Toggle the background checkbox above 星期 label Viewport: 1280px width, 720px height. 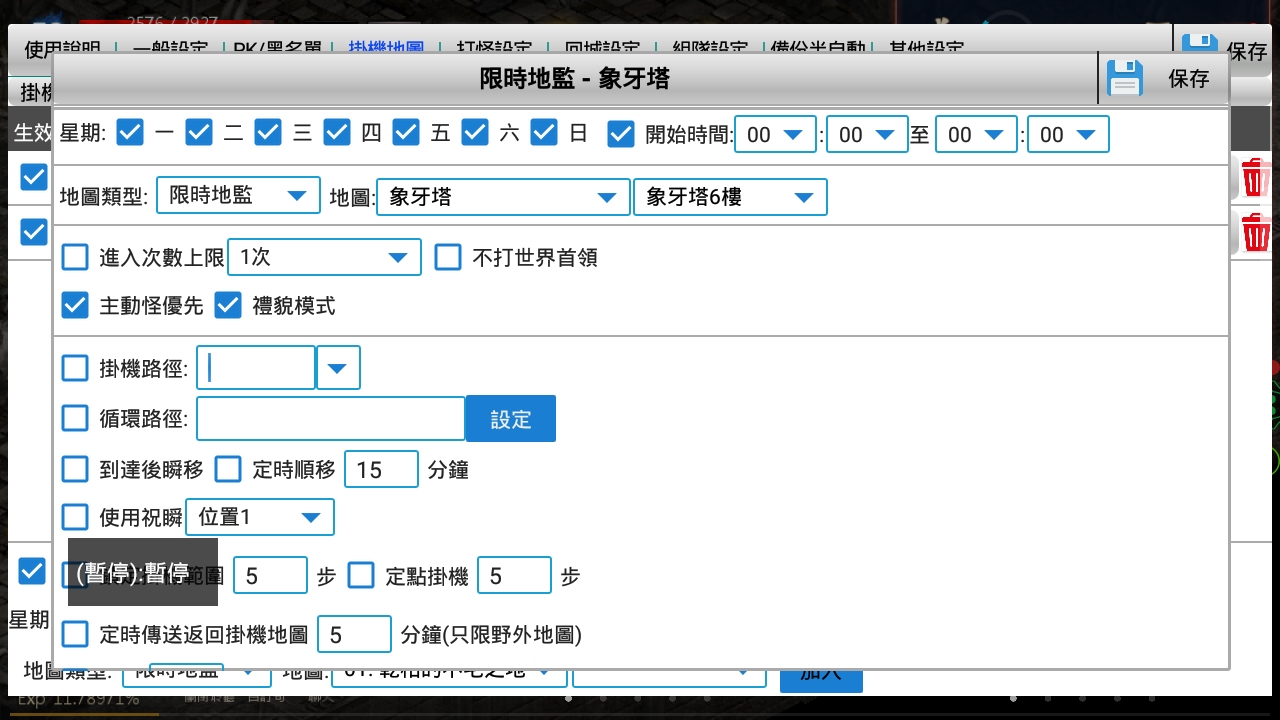33,571
